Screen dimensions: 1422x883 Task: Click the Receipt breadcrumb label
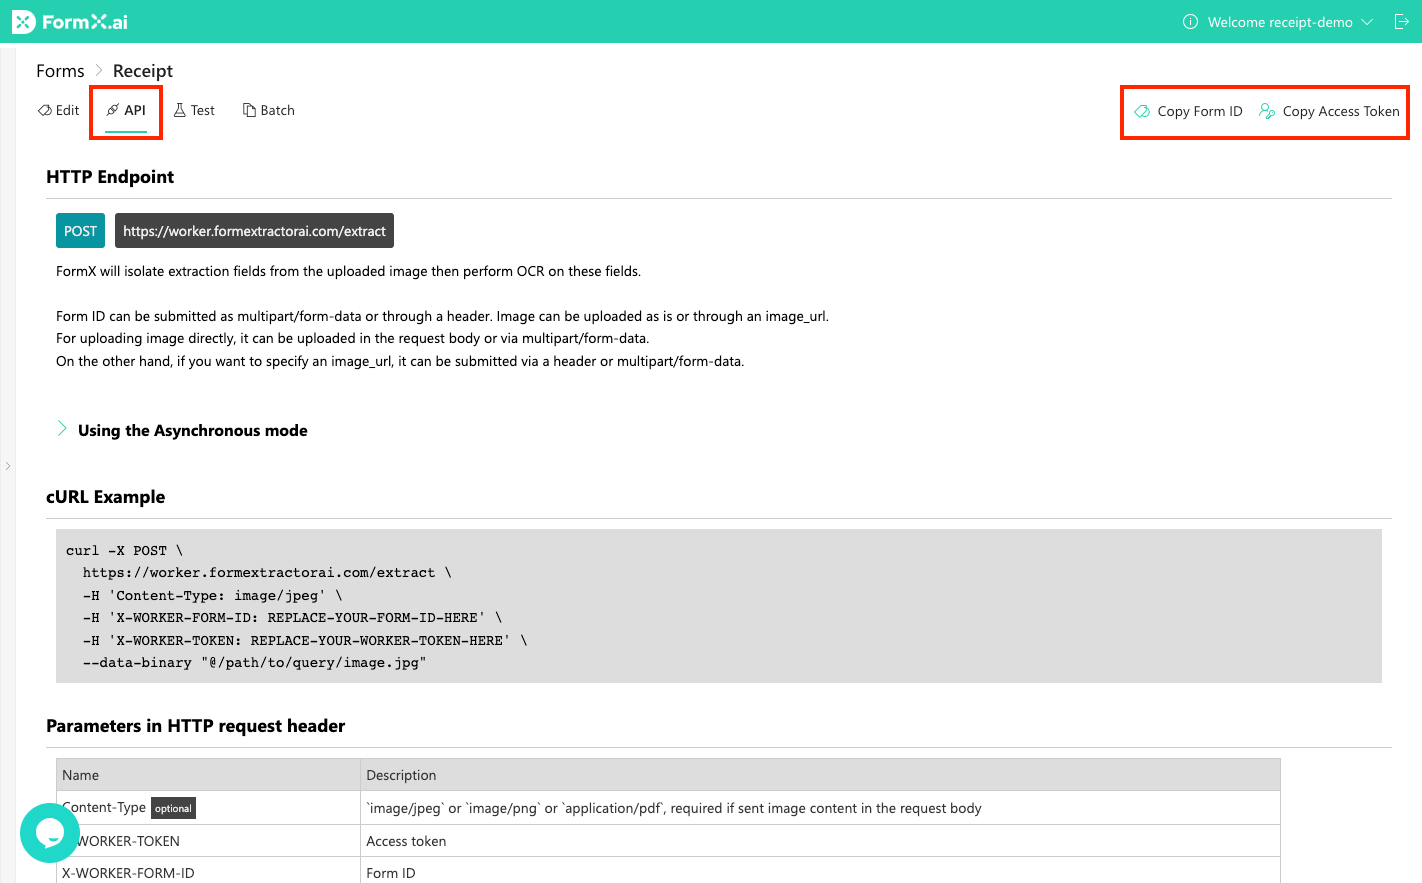142,70
